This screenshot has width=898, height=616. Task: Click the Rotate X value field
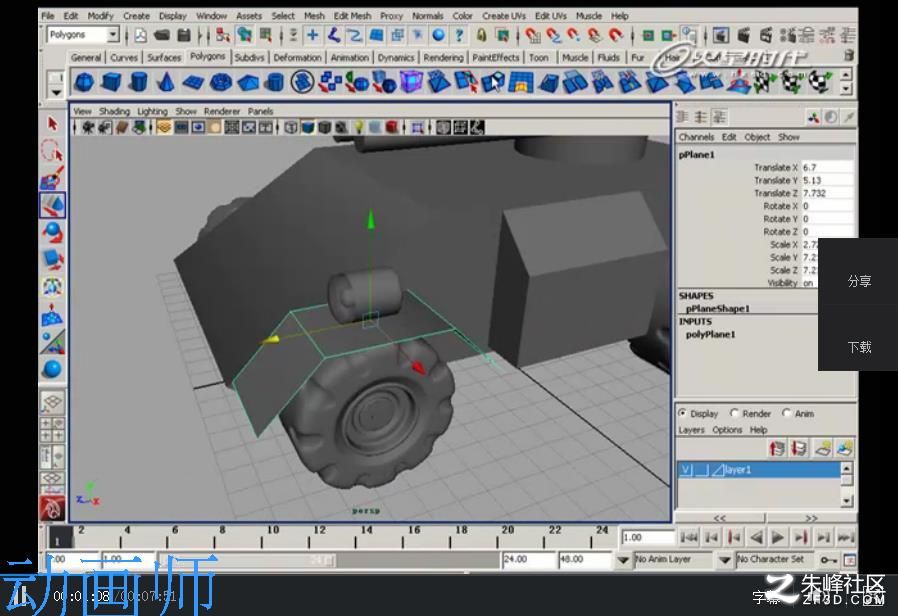[827, 206]
